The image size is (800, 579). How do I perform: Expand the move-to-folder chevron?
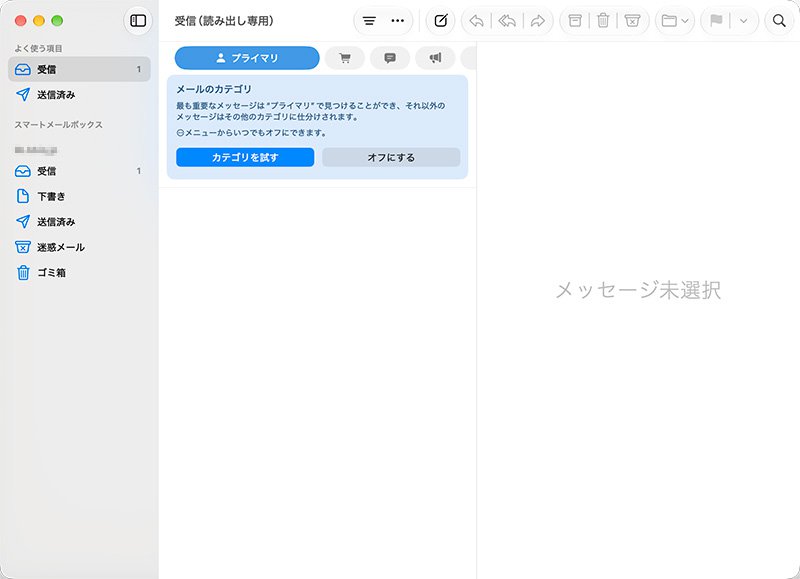(x=685, y=21)
